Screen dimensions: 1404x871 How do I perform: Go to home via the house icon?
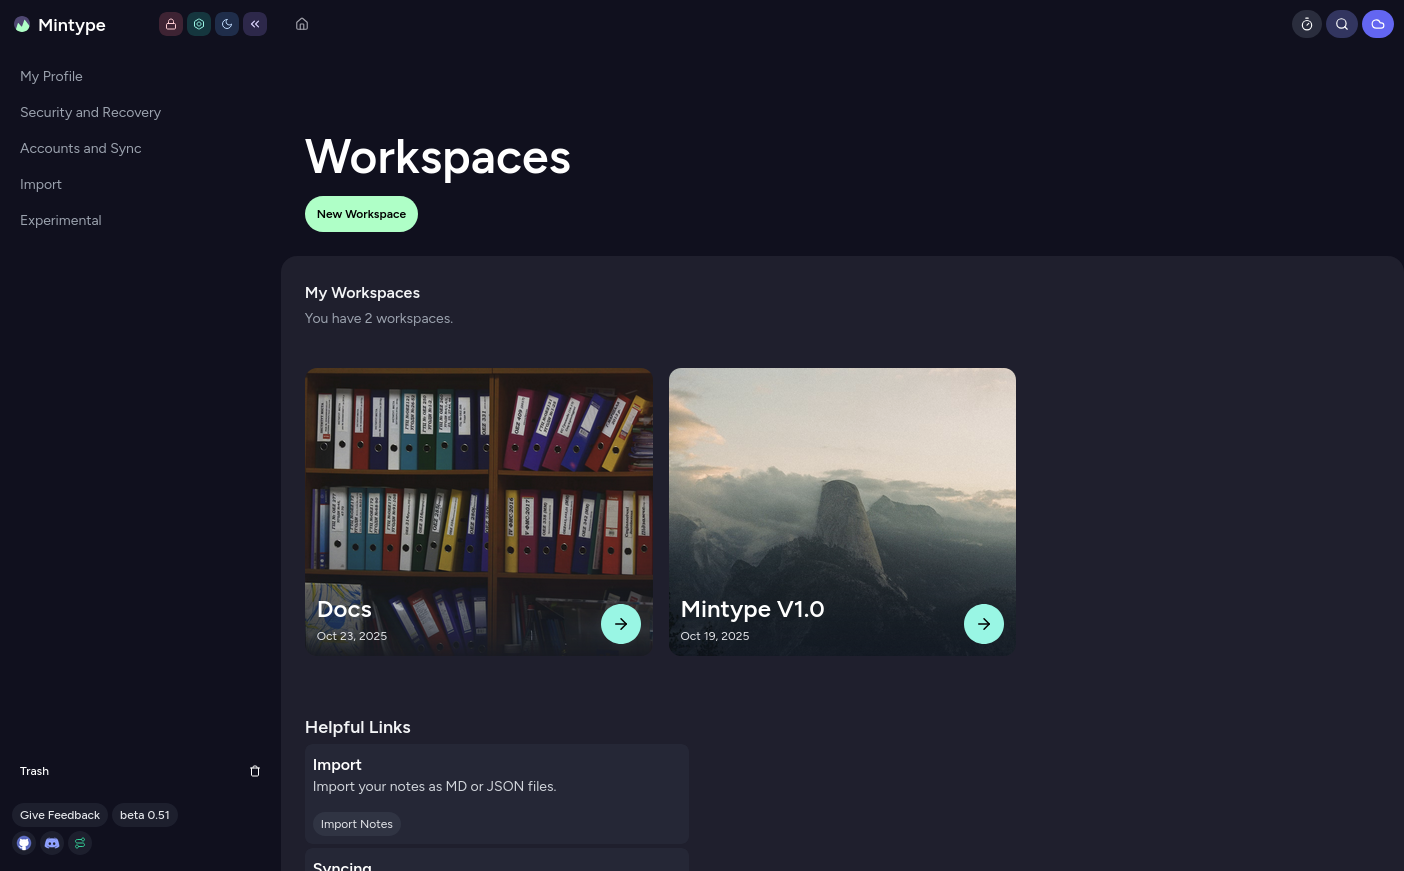pos(302,24)
